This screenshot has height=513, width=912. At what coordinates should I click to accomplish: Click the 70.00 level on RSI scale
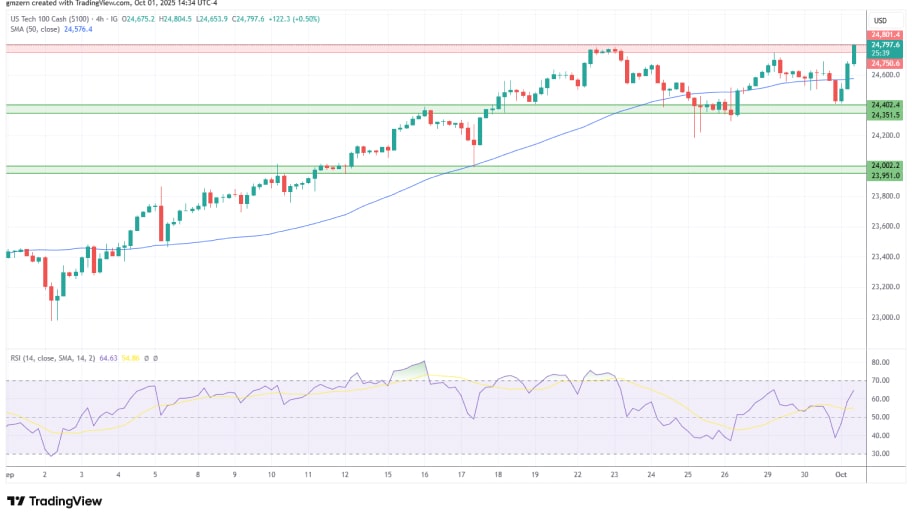[x=880, y=381]
